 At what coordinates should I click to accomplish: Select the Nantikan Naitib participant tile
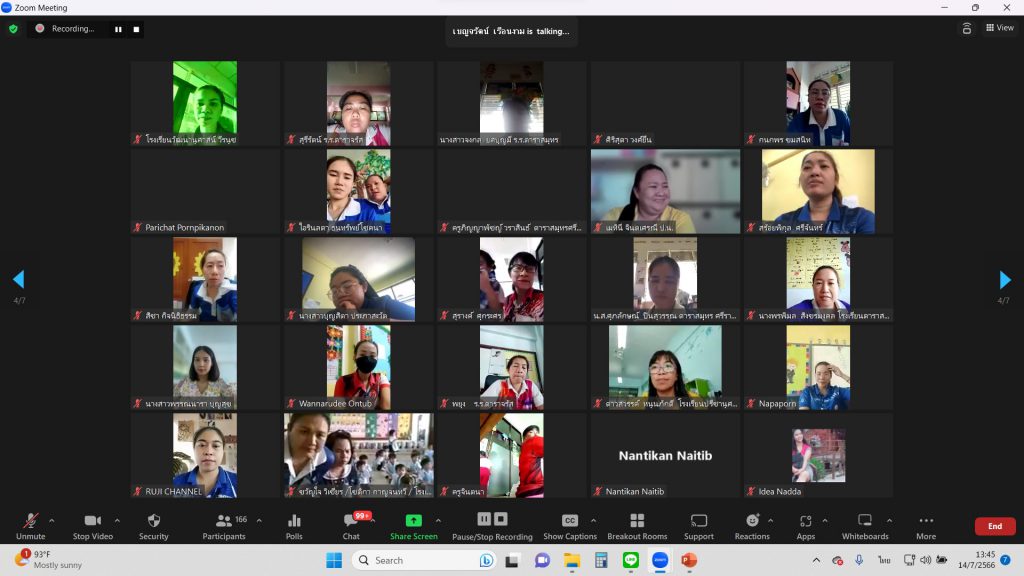(x=665, y=456)
